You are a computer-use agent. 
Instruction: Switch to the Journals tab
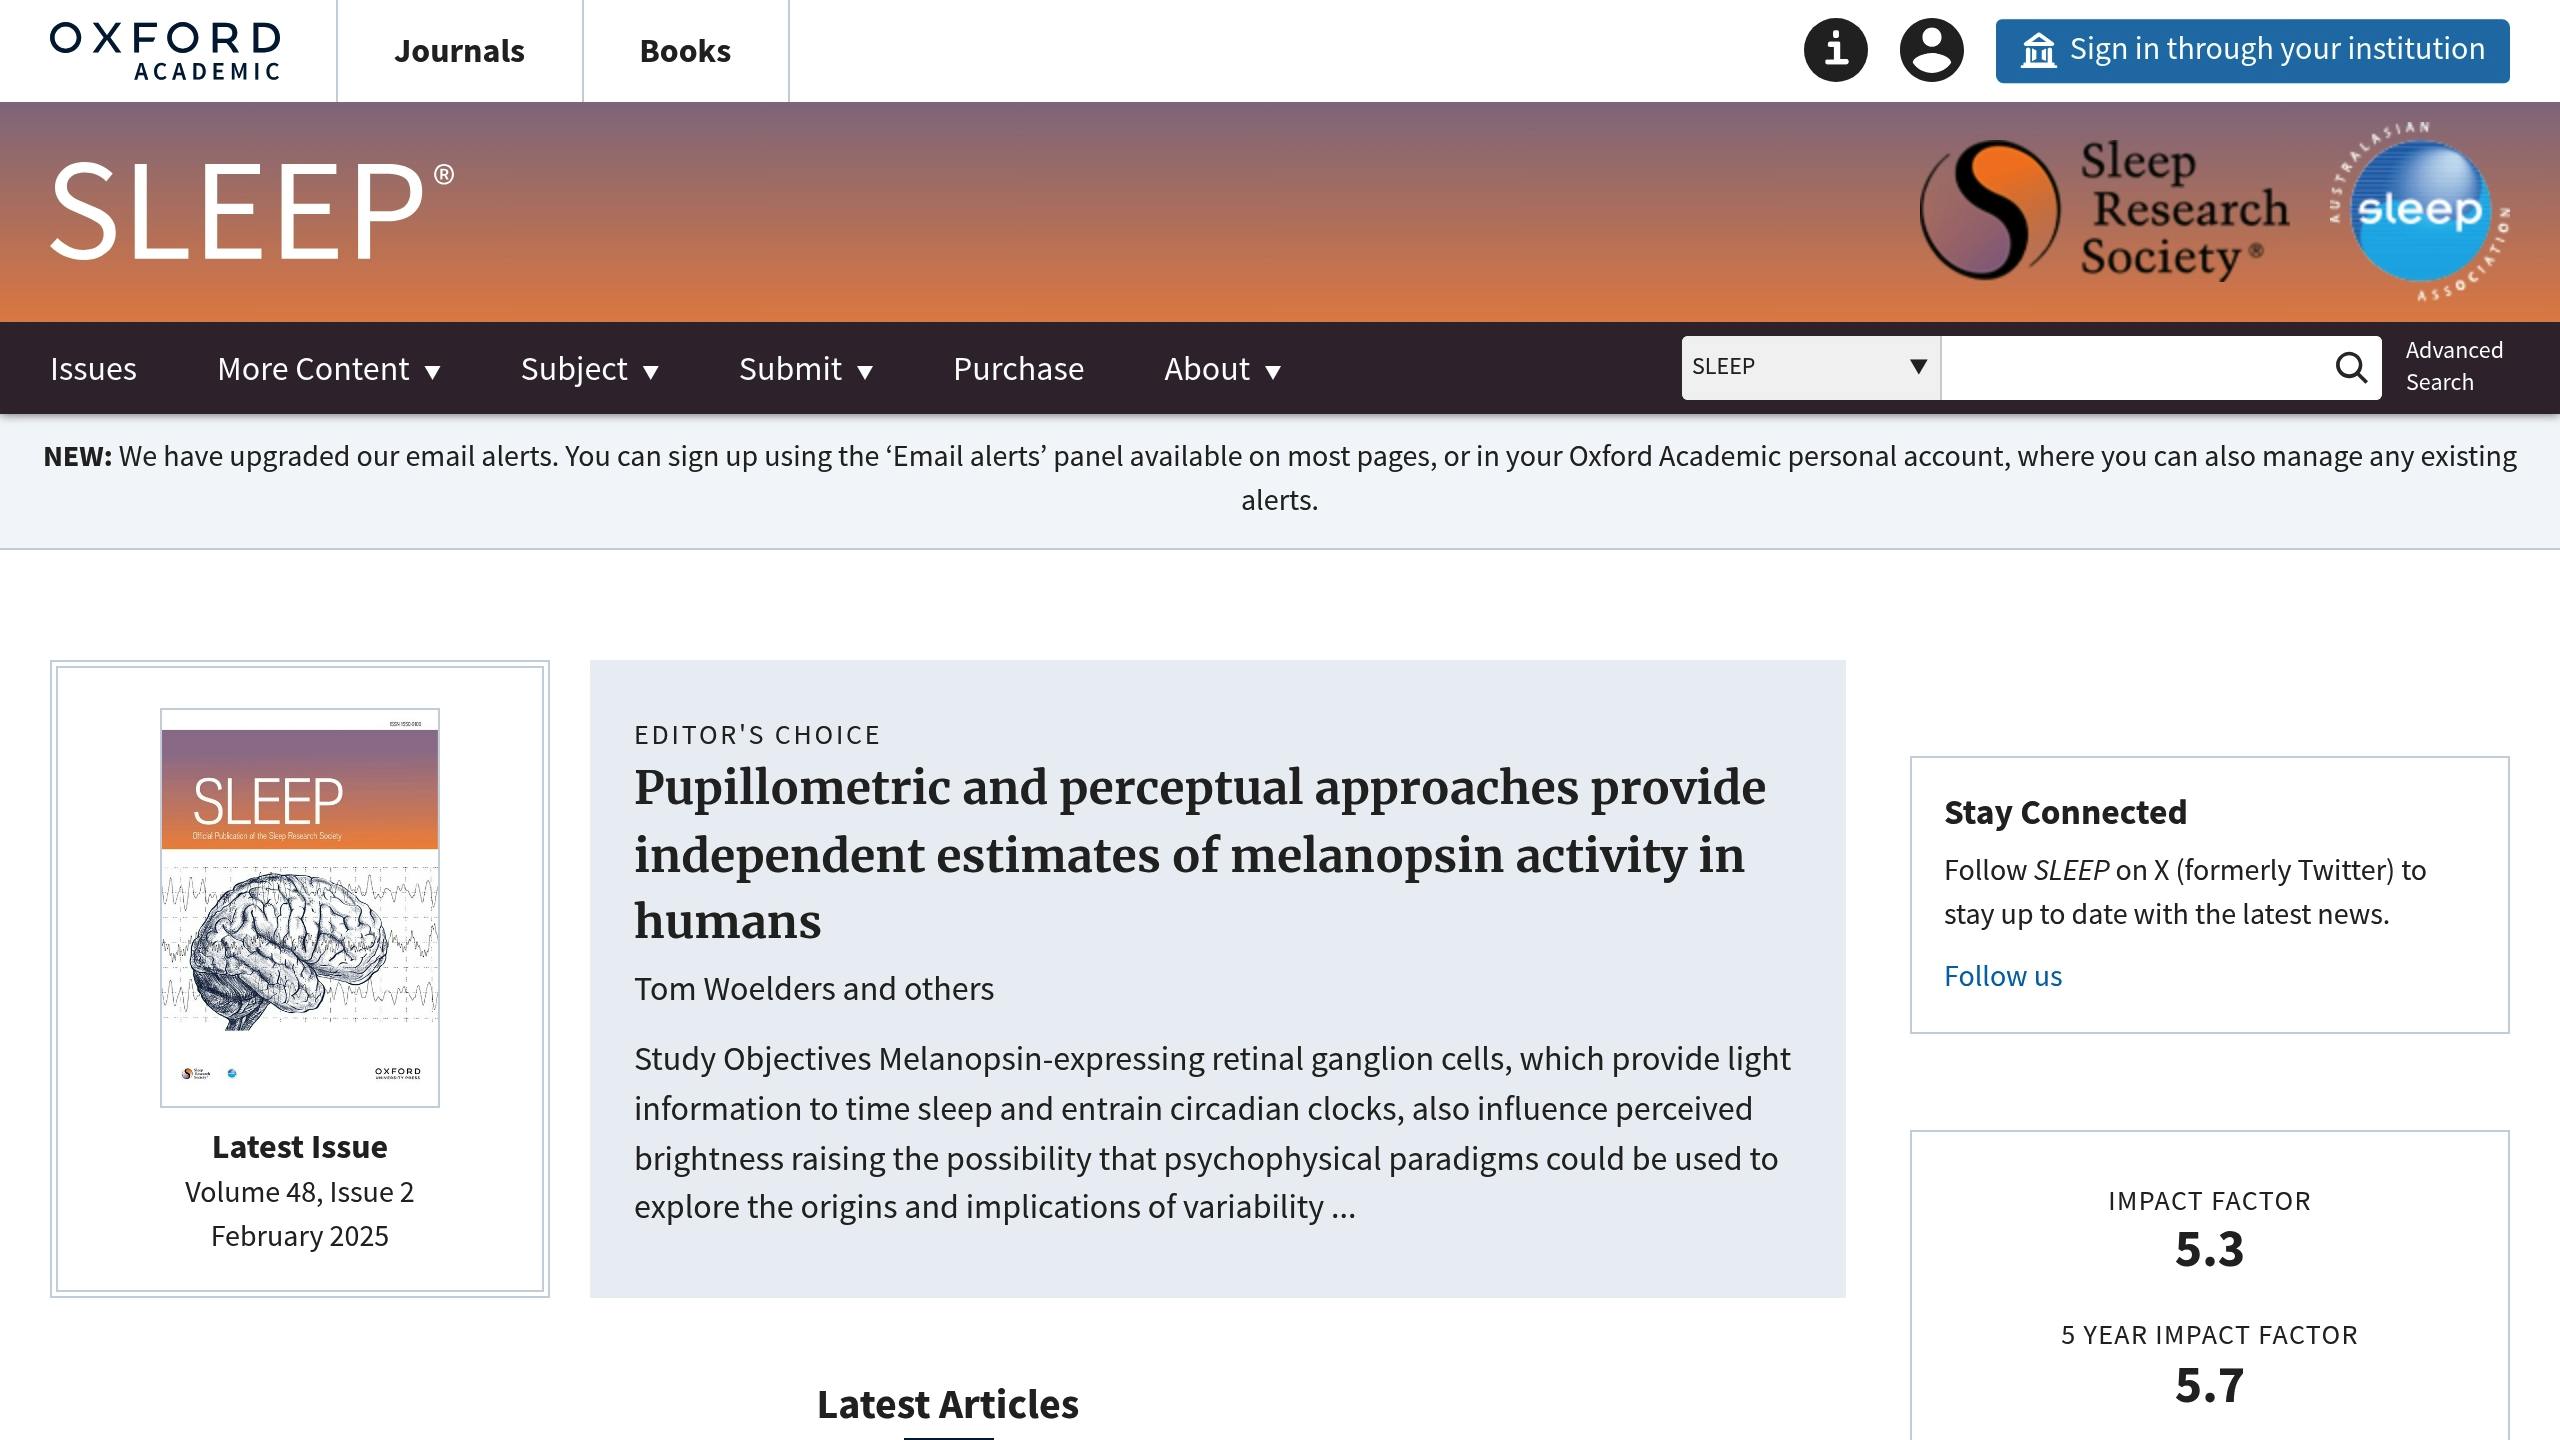(x=459, y=51)
